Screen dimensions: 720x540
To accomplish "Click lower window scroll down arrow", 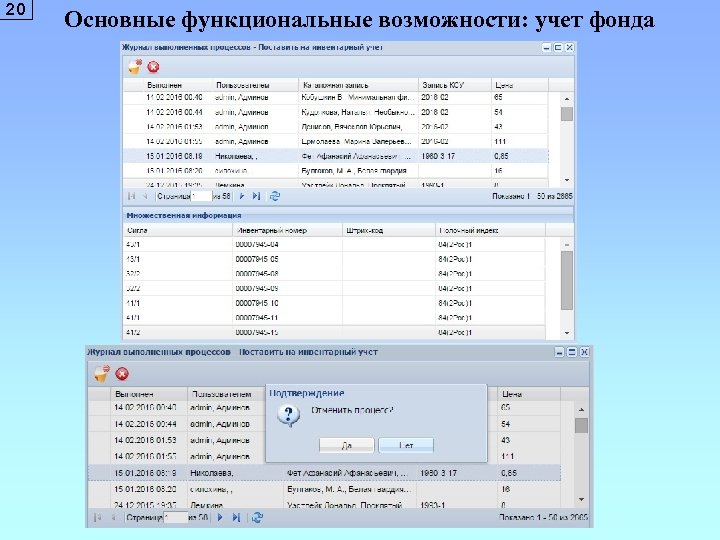I will click(581, 499).
